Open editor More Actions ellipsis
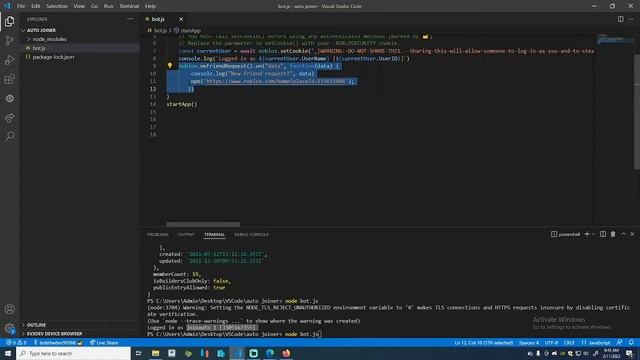 pyautogui.click(x=631, y=19)
